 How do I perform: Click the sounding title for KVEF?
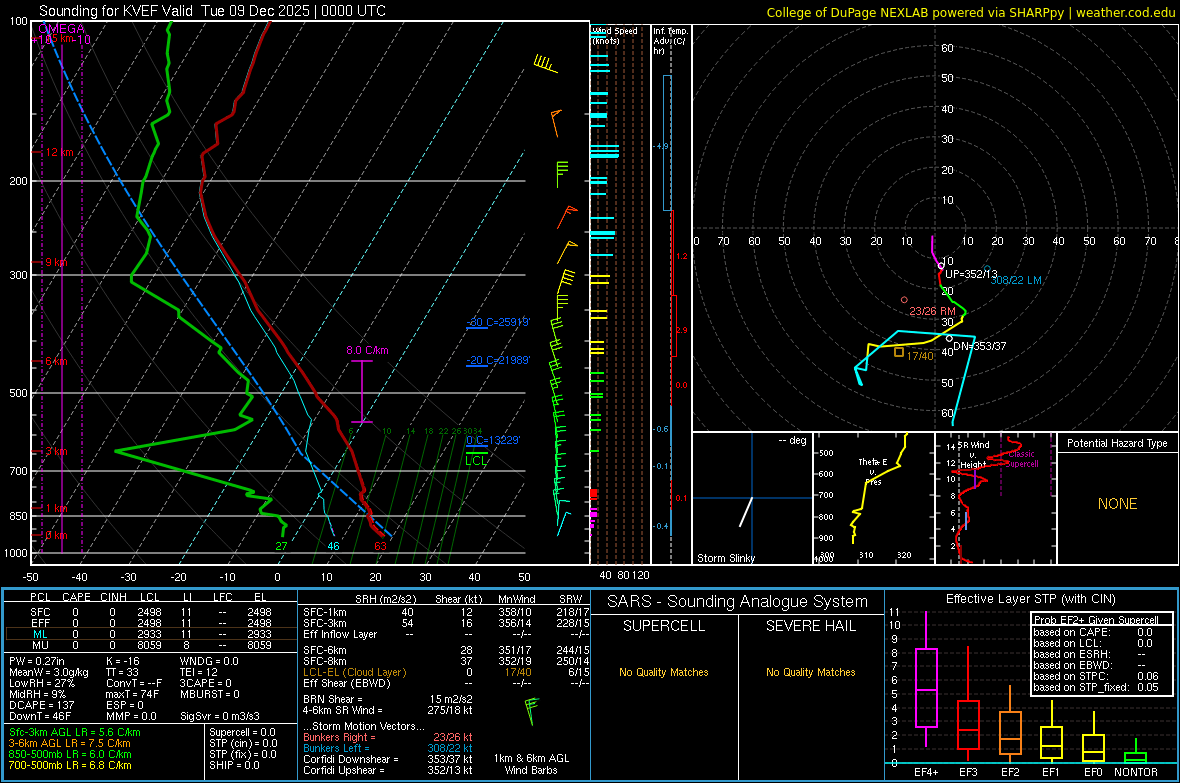pyautogui.click(x=212, y=11)
